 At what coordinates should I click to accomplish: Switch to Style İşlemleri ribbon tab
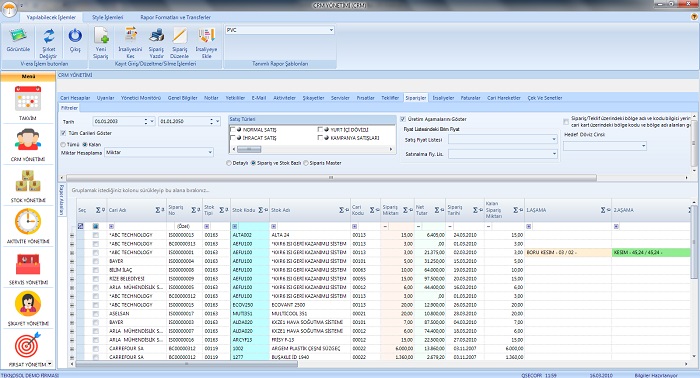[x=108, y=17]
